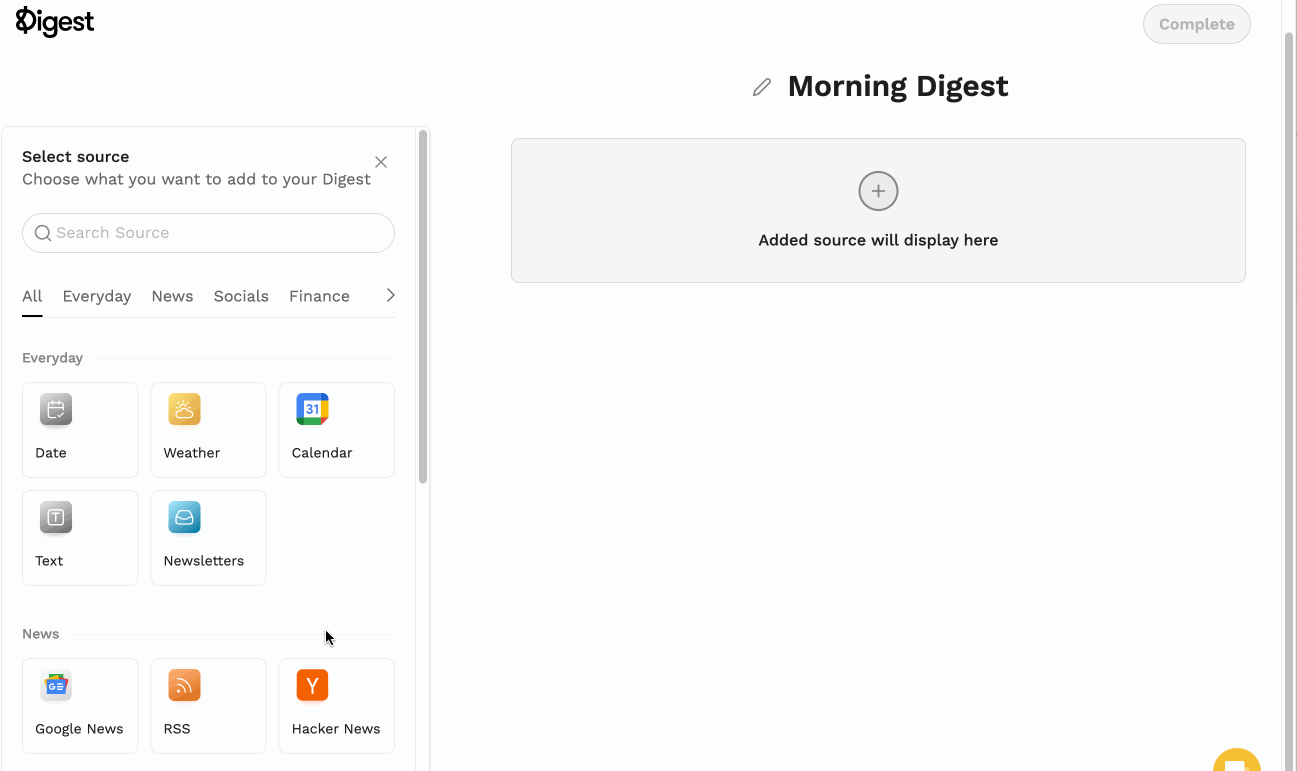Add the Text source
The image size is (1297, 771).
pos(80,538)
